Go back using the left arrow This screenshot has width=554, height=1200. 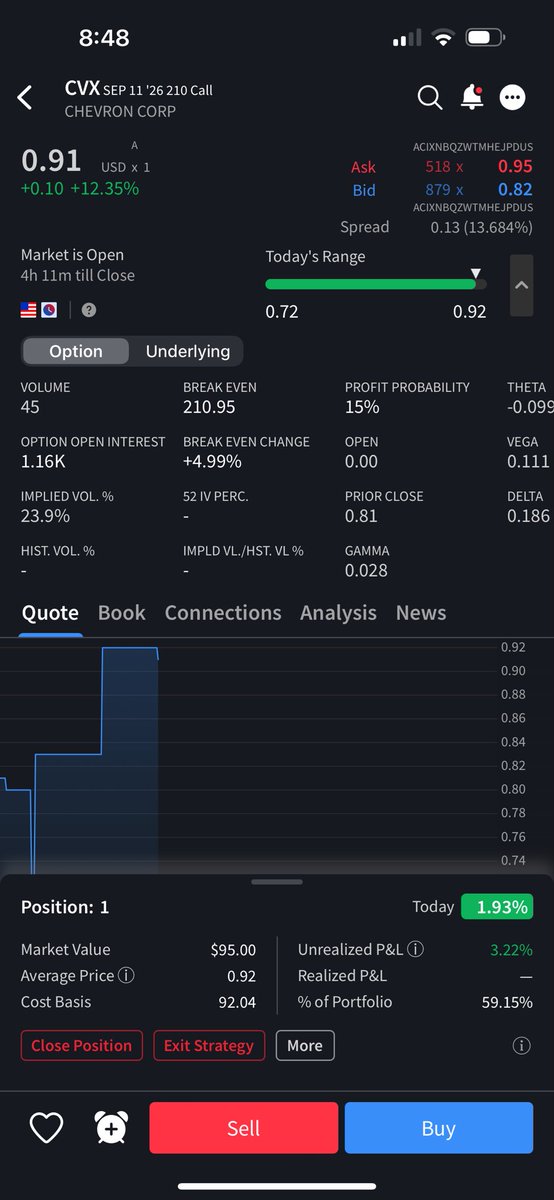25,98
